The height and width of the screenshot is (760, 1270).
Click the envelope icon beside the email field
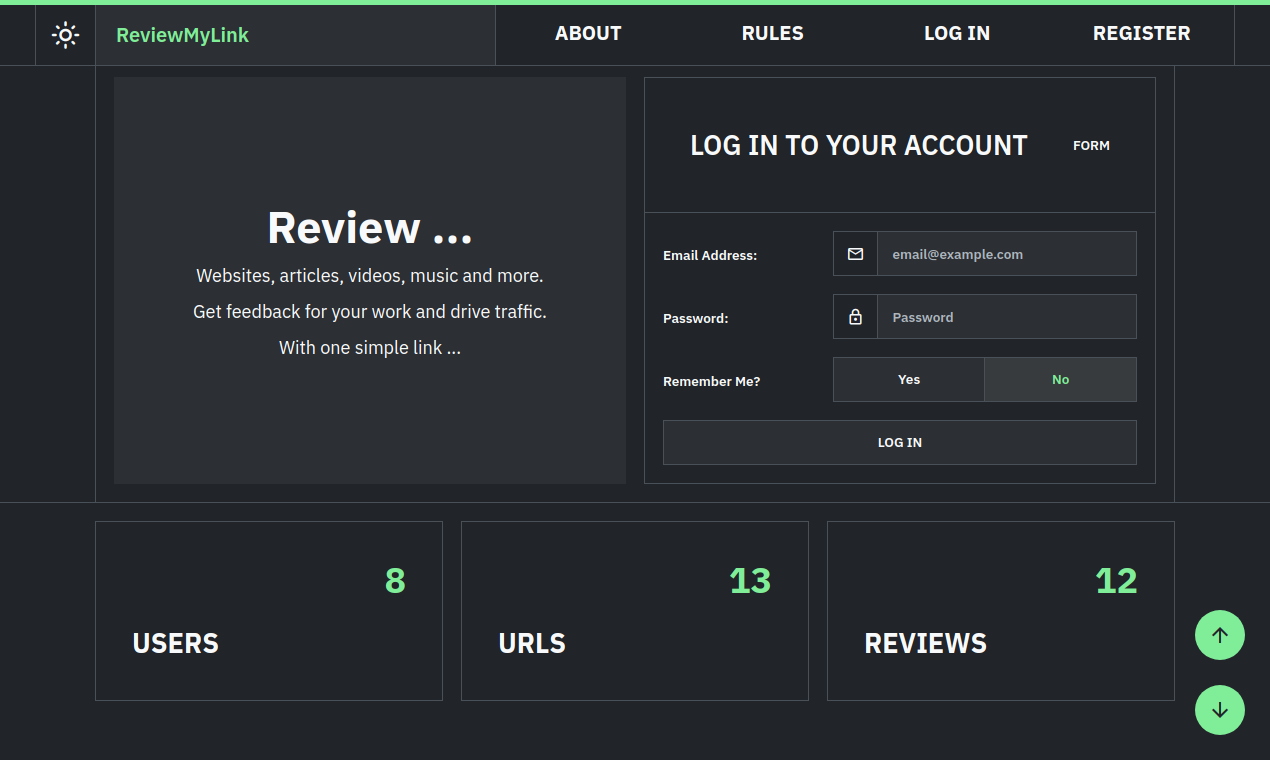(854, 253)
